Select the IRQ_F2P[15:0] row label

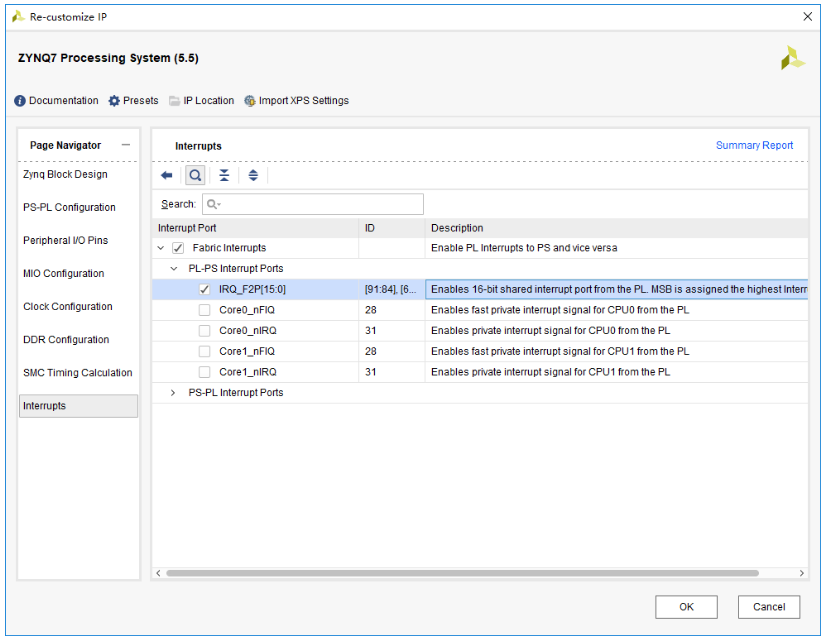click(252, 290)
